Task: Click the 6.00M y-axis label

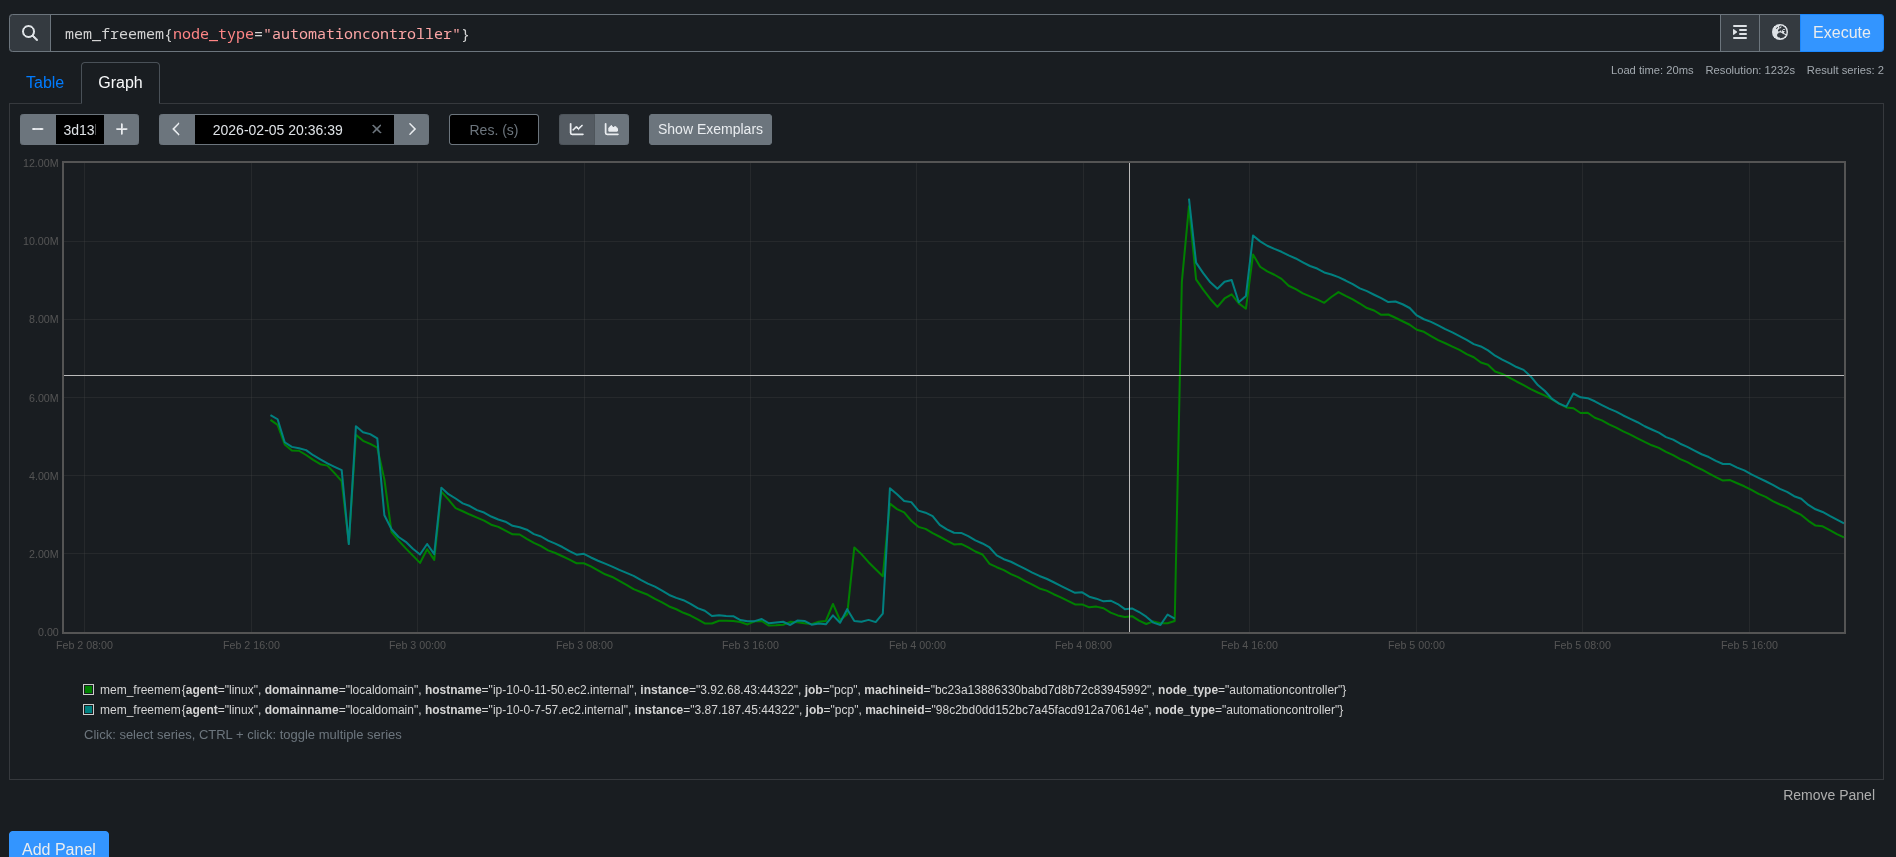Action: (43, 398)
